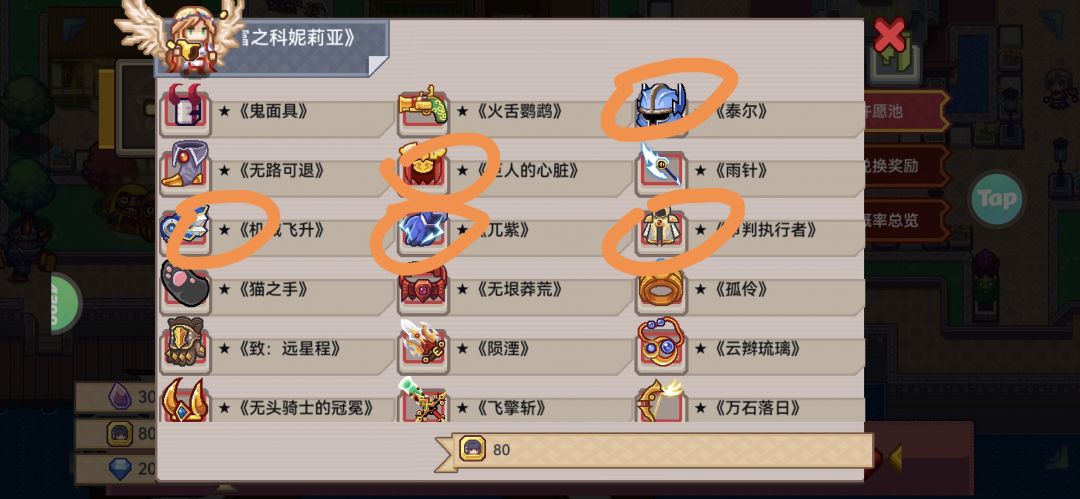The width and height of the screenshot is (1080, 499).
Task: Choose the 万石落日 bow icon
Action: tap(661, 402)
